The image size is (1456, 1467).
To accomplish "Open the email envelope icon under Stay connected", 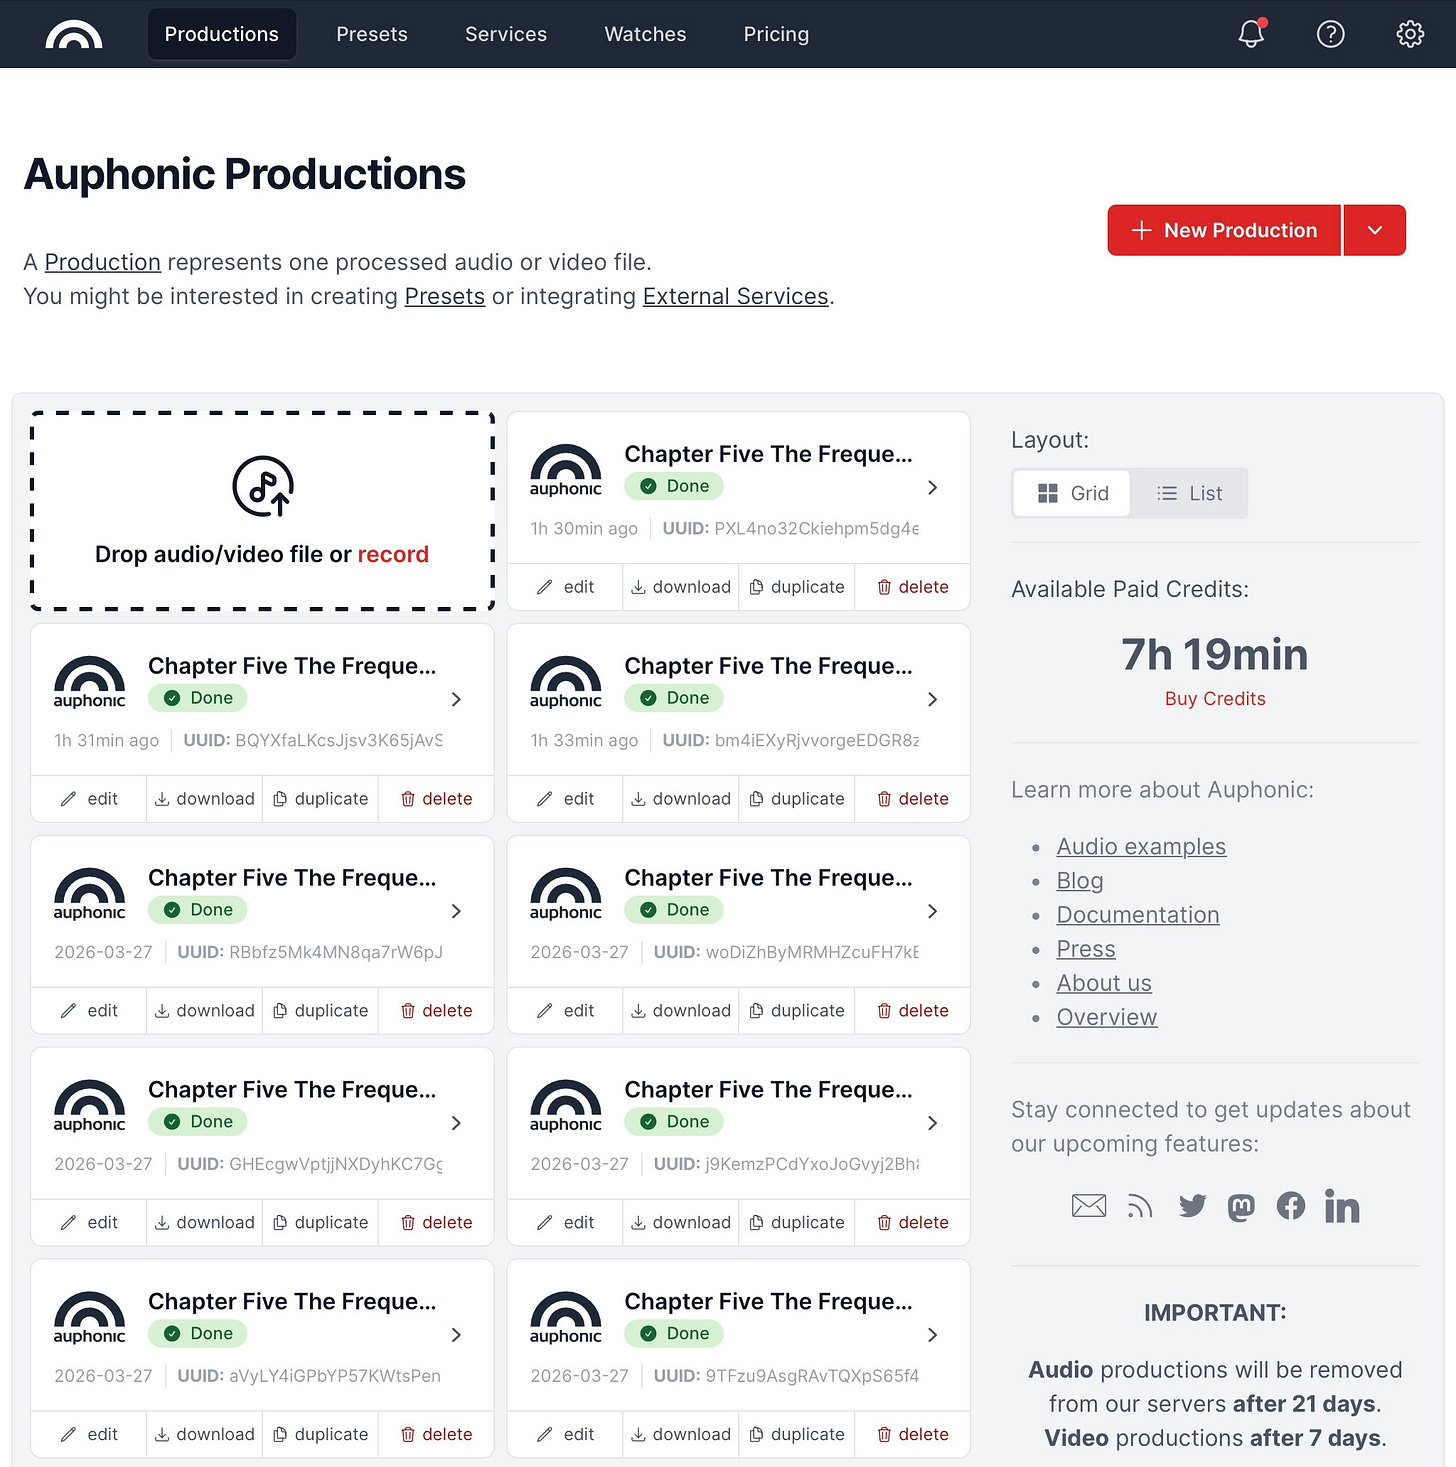I will [1089, 1206].
